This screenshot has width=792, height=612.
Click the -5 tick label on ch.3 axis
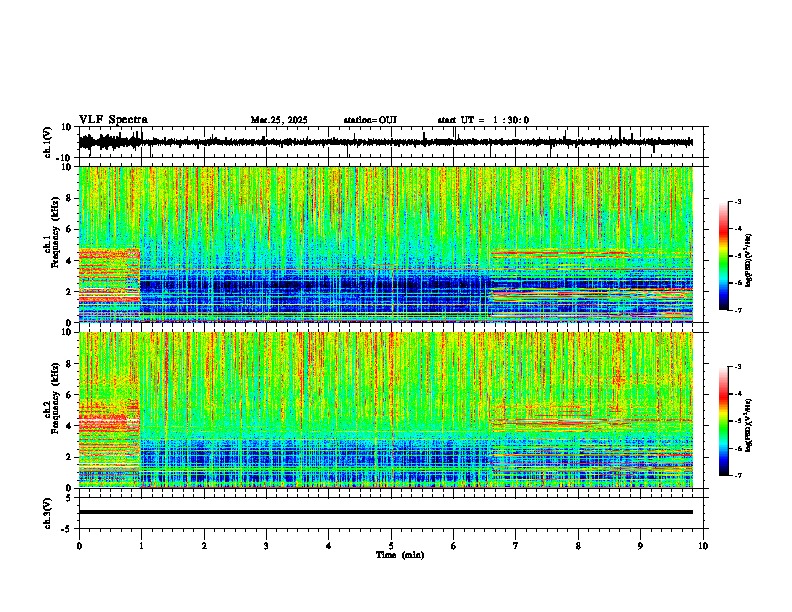pyautogui.click(x=68, y=529)
